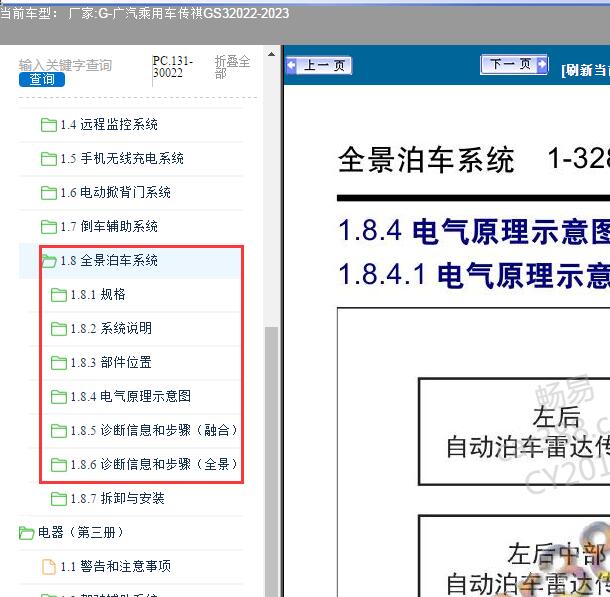Open folder icon of 1.7 倒车辅助系统

49,227
